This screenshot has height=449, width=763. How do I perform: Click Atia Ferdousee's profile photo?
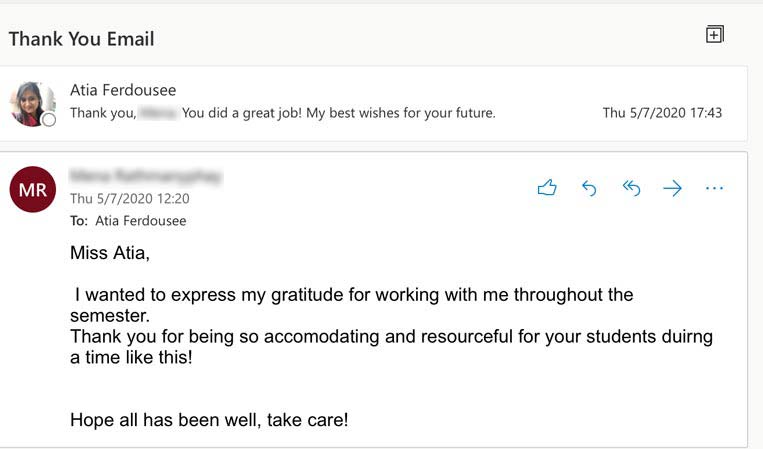(32, 103)
